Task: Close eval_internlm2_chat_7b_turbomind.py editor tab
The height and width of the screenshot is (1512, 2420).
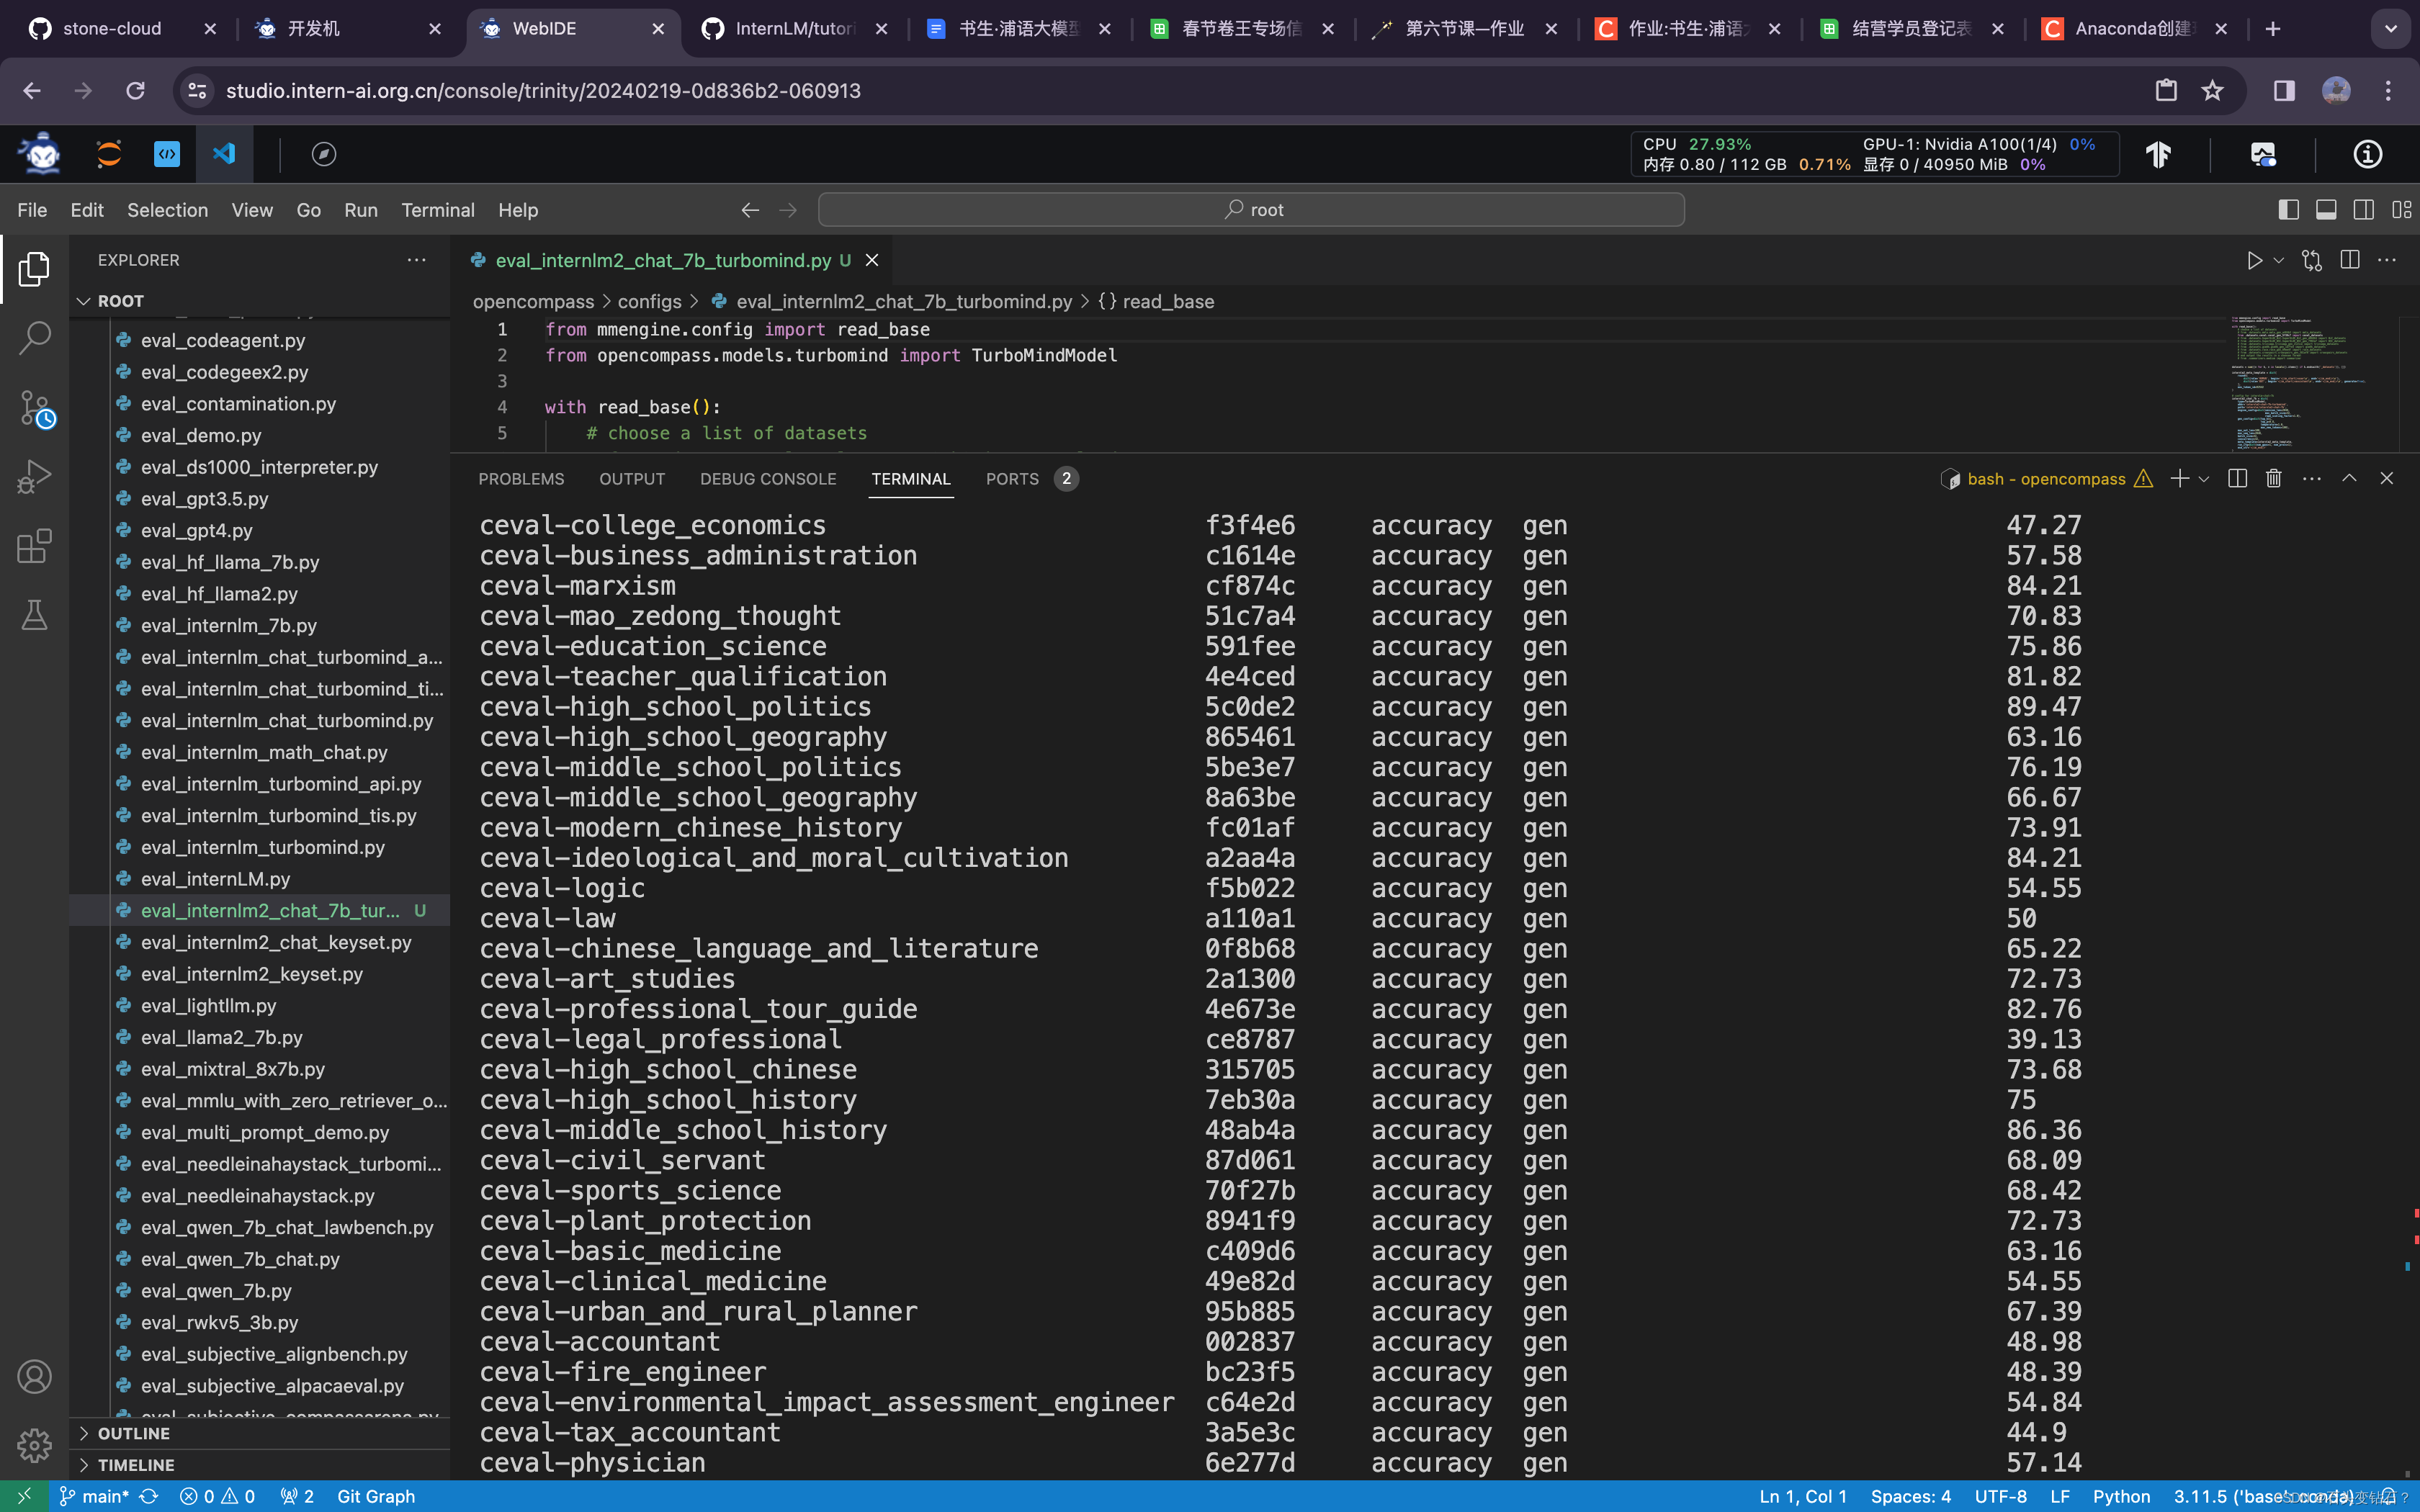Action: 872,260
